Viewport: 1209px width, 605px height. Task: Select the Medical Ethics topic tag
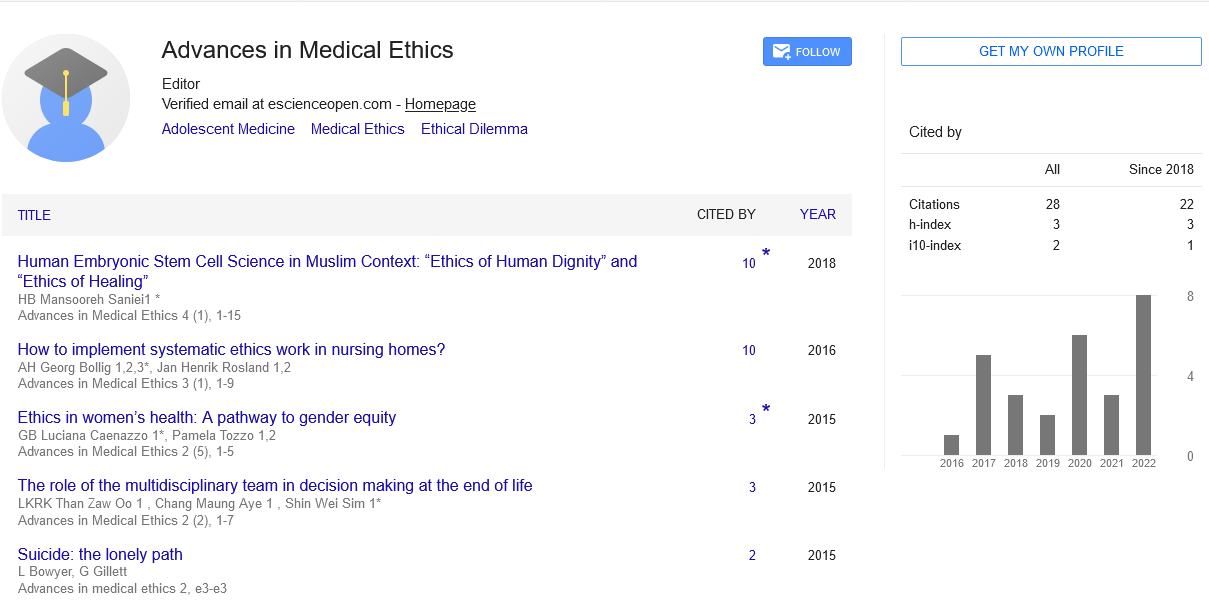coord(357,129)
